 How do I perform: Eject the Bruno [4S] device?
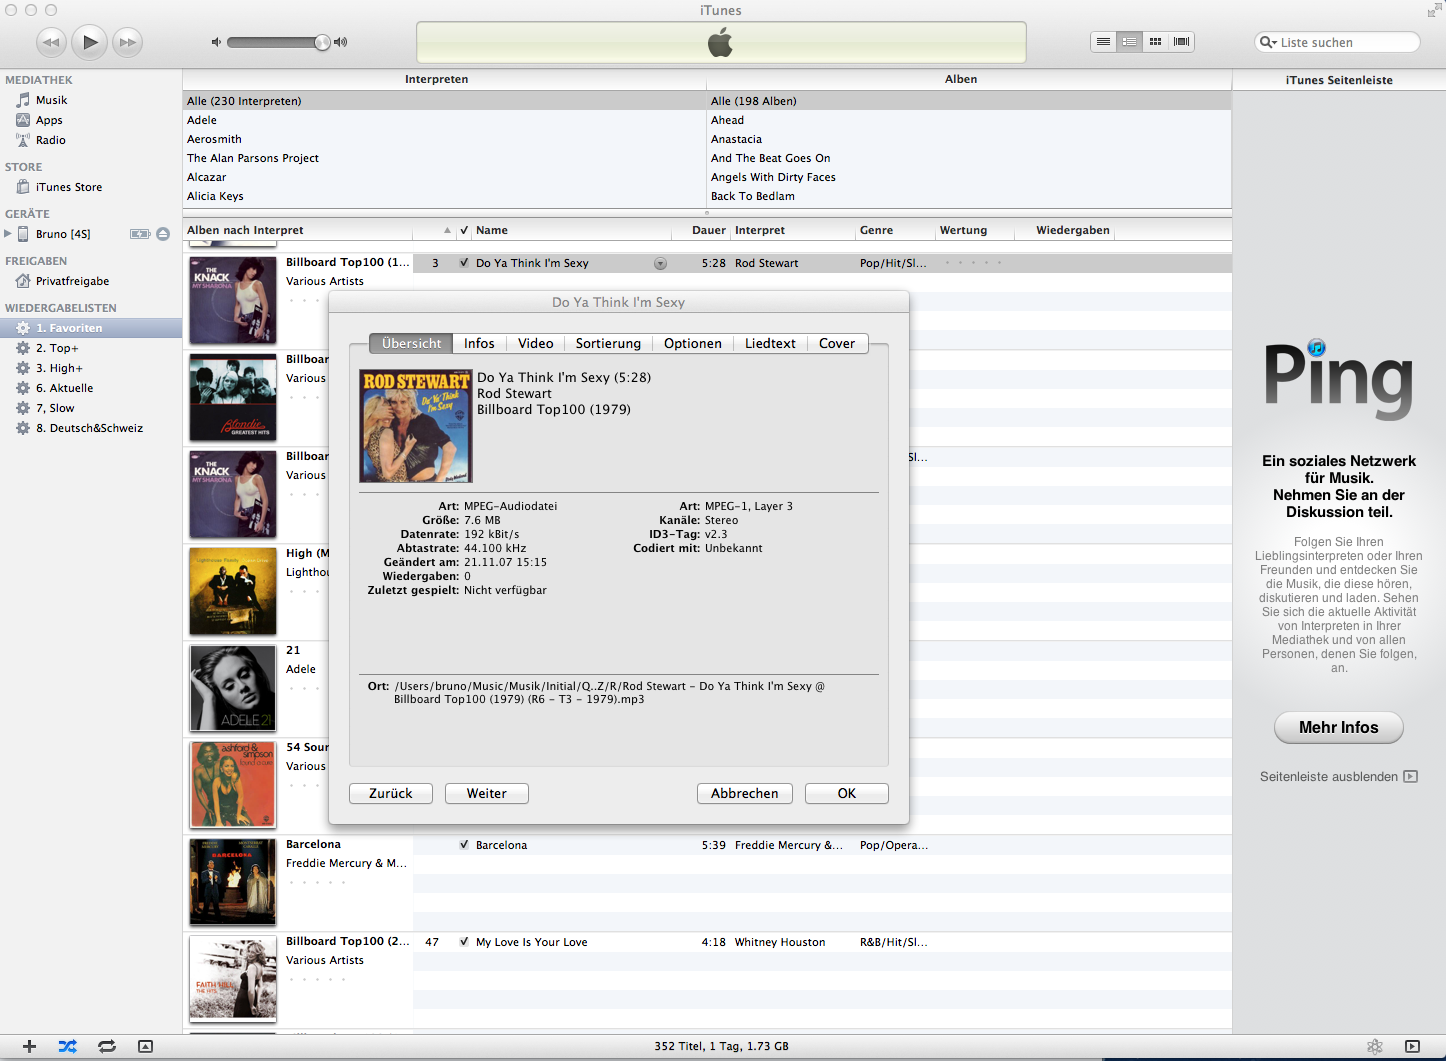163,234
